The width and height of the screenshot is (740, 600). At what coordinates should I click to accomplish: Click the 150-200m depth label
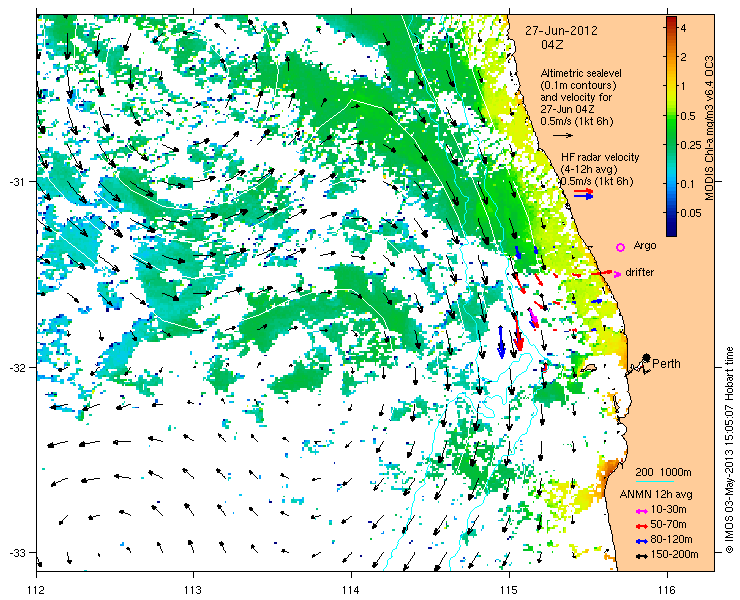click(674, 555)
